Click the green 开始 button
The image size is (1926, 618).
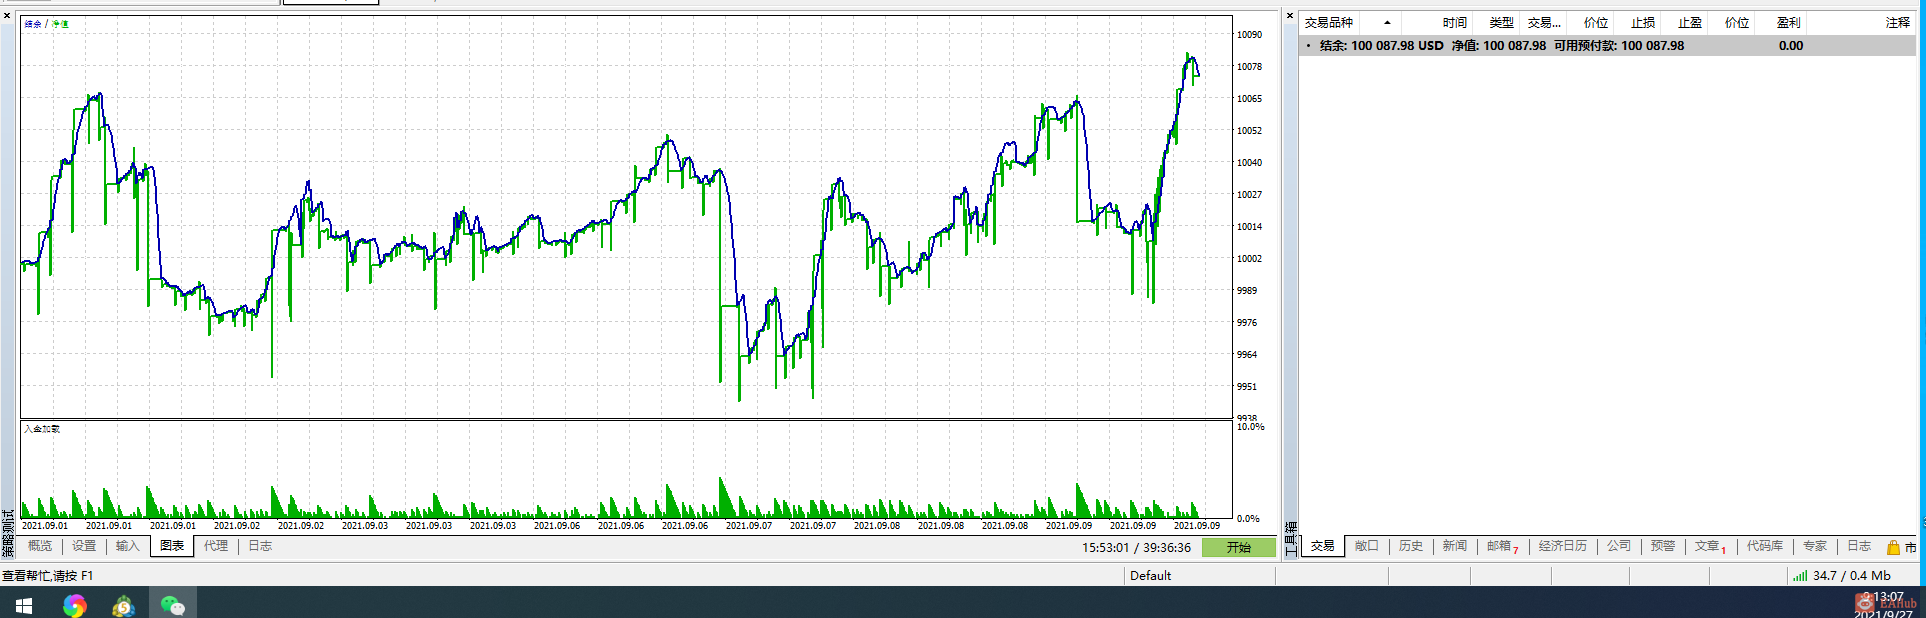tap(1239, 547)
